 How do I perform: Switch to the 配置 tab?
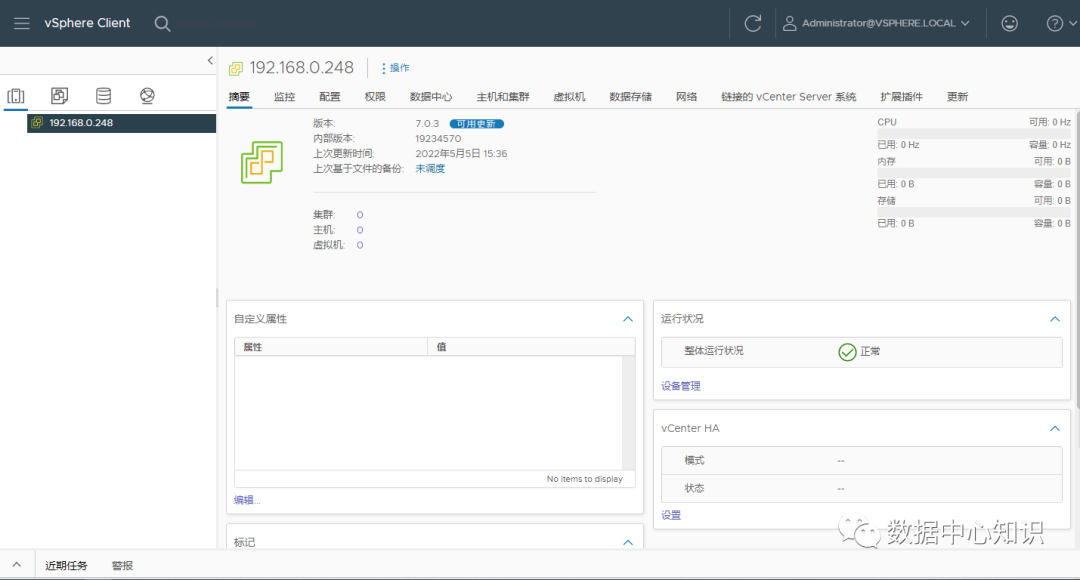click(329, 96)
